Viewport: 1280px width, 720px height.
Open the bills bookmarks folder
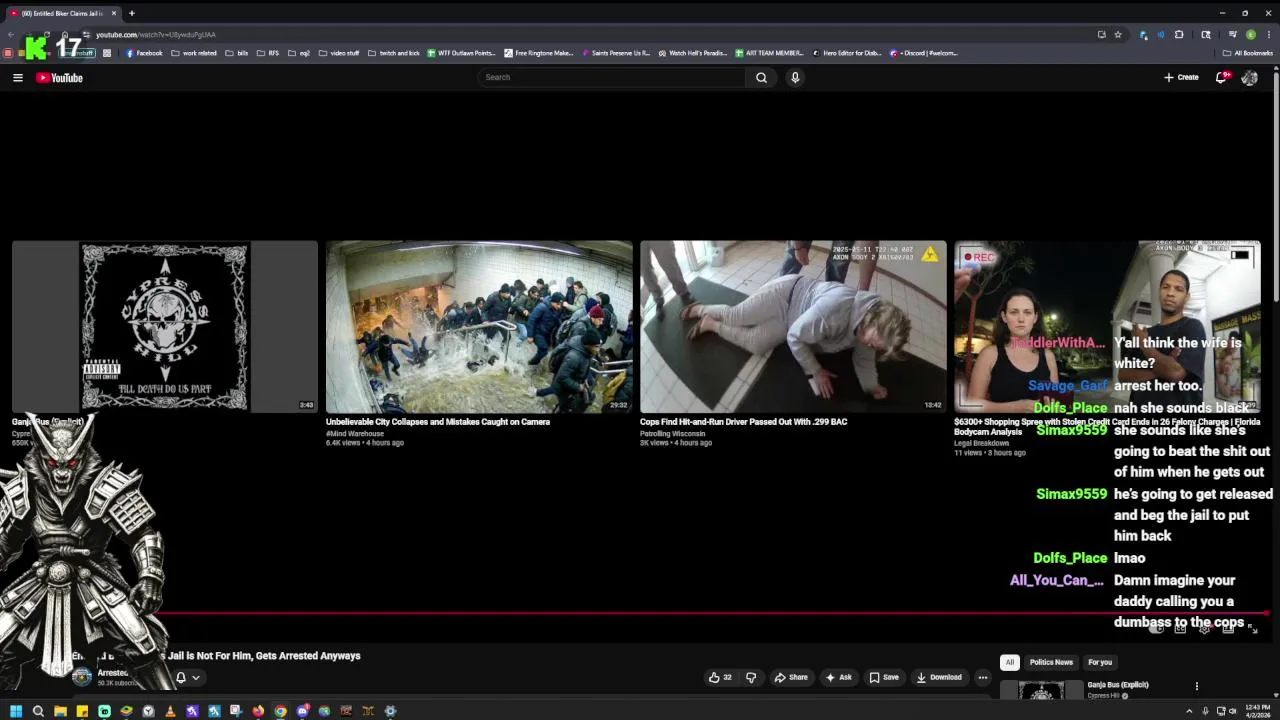(x=236, y=53)
